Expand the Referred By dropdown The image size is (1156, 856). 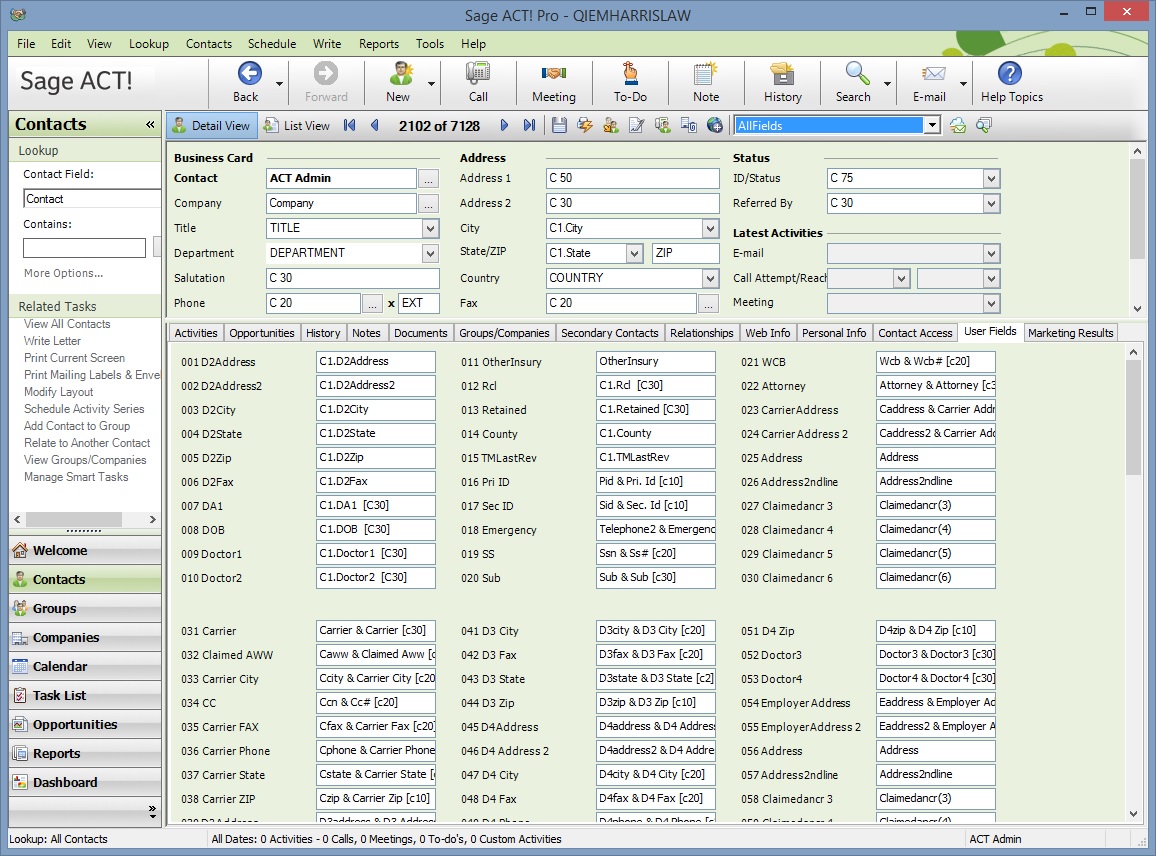coord(992,203)
